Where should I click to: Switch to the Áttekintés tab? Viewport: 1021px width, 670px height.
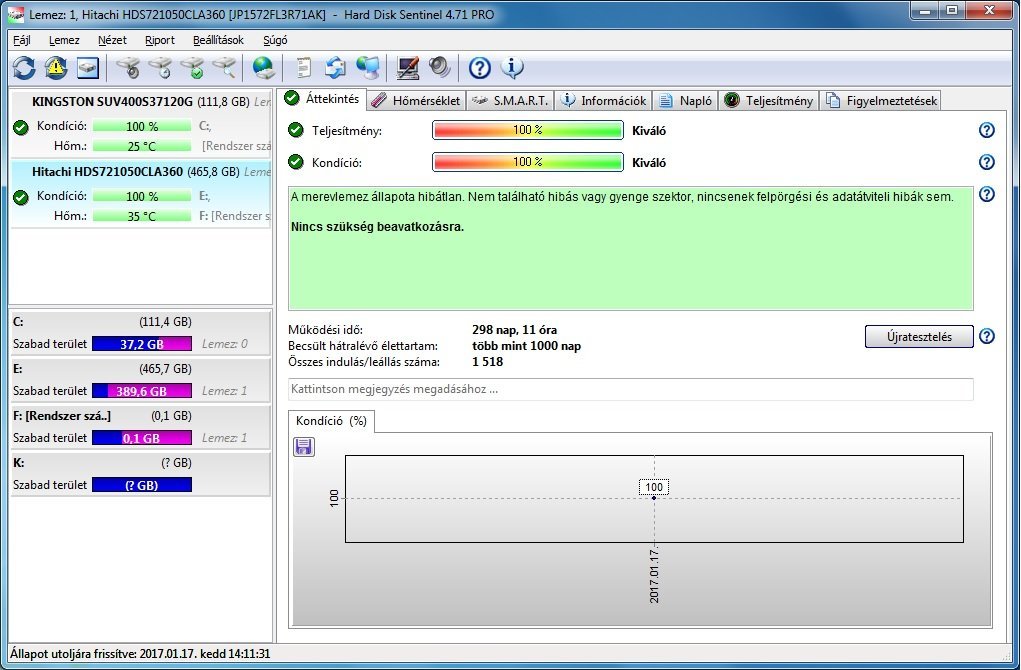pos(322,99)
